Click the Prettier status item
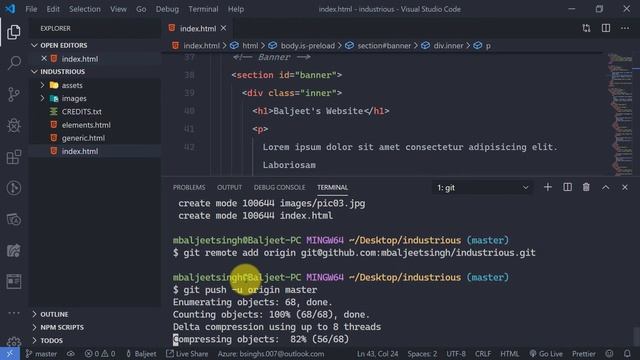640x360 pixels. 584,353
